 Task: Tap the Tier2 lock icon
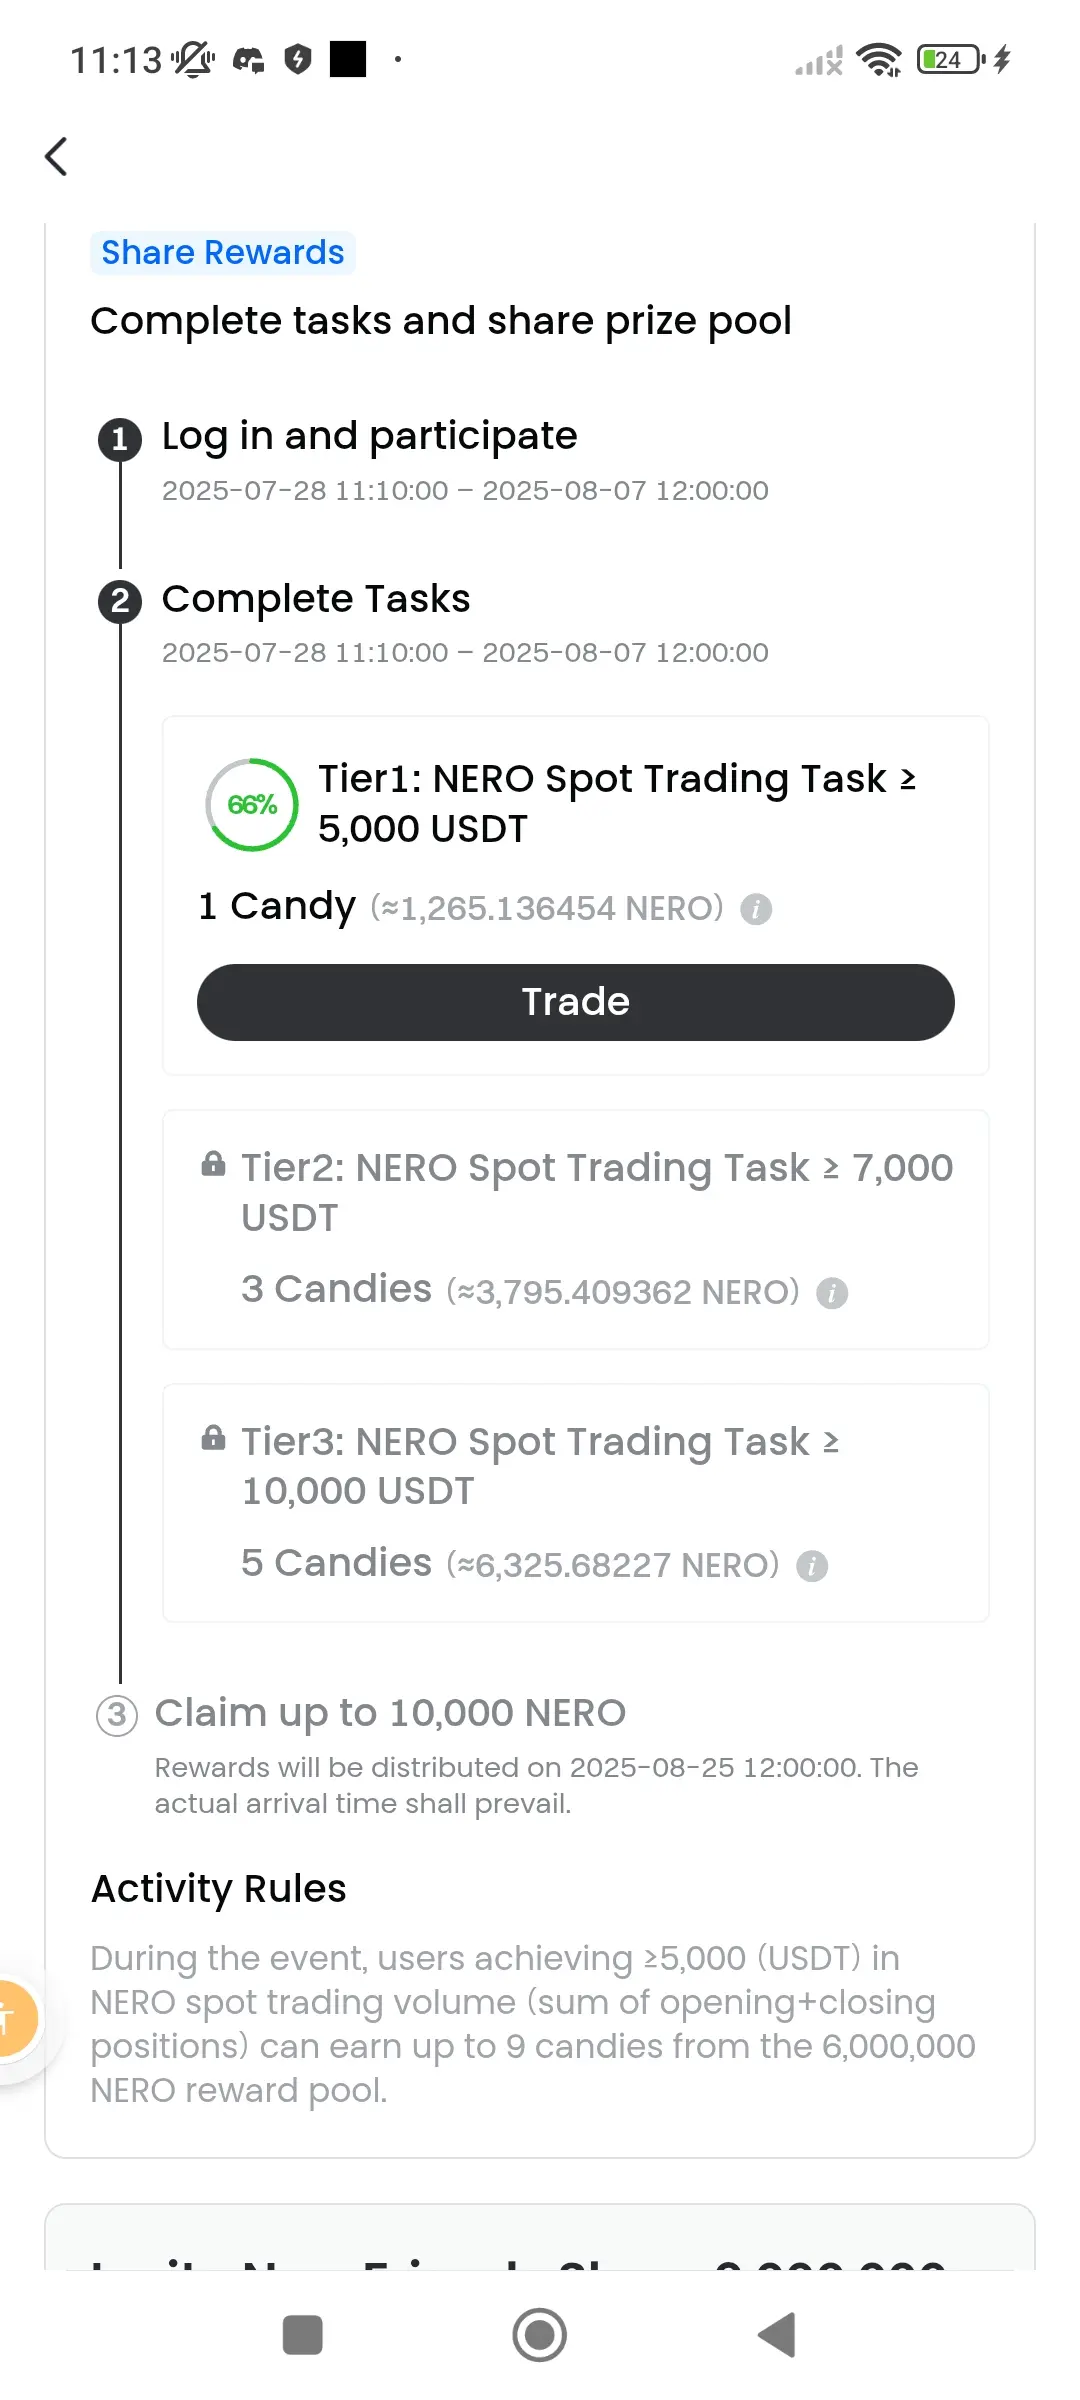point(213,1164)
